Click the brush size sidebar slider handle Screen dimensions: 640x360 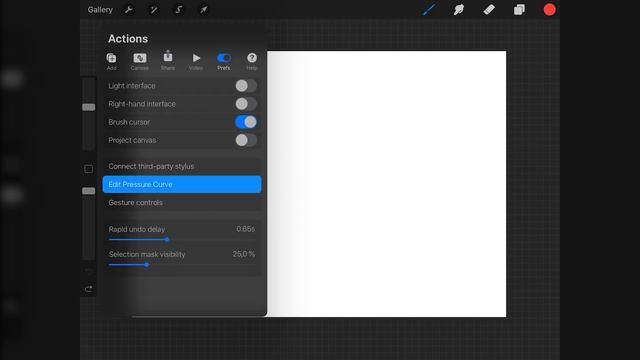coord(89,107)
